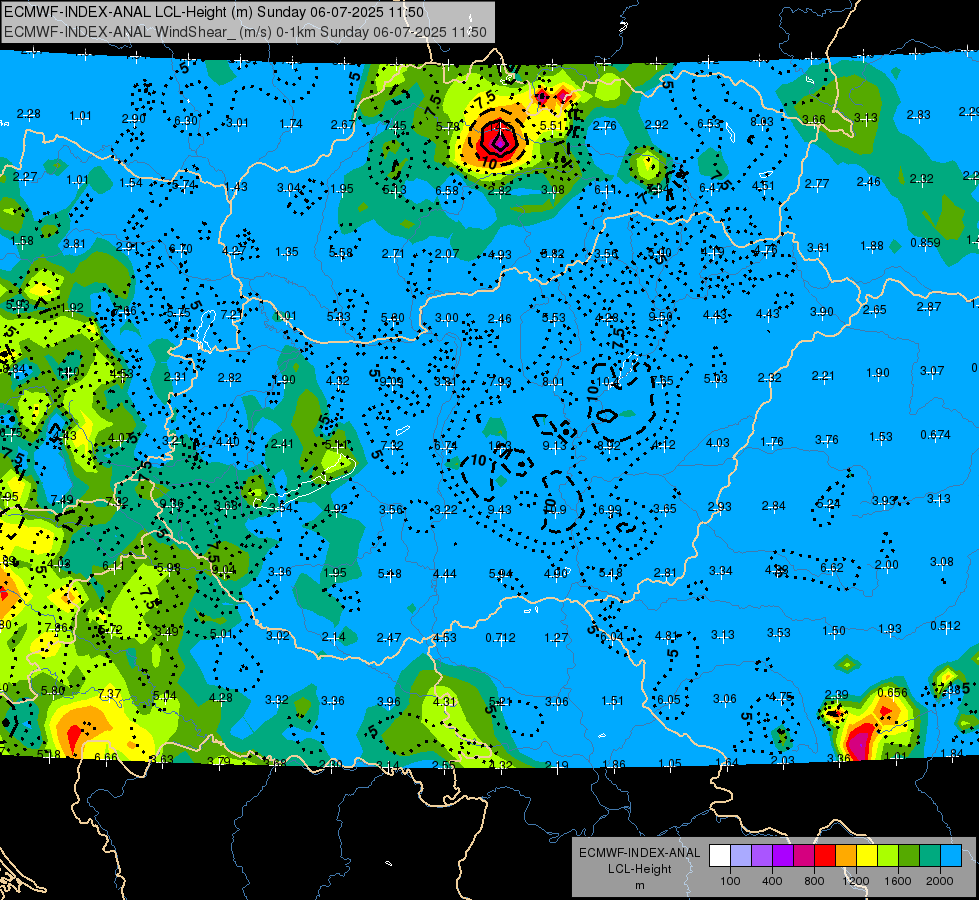Image resolution: width=979 pixels, height=900 pixels.
Task: Click the wind shear value '8.03'
Action: click(762, 122)
